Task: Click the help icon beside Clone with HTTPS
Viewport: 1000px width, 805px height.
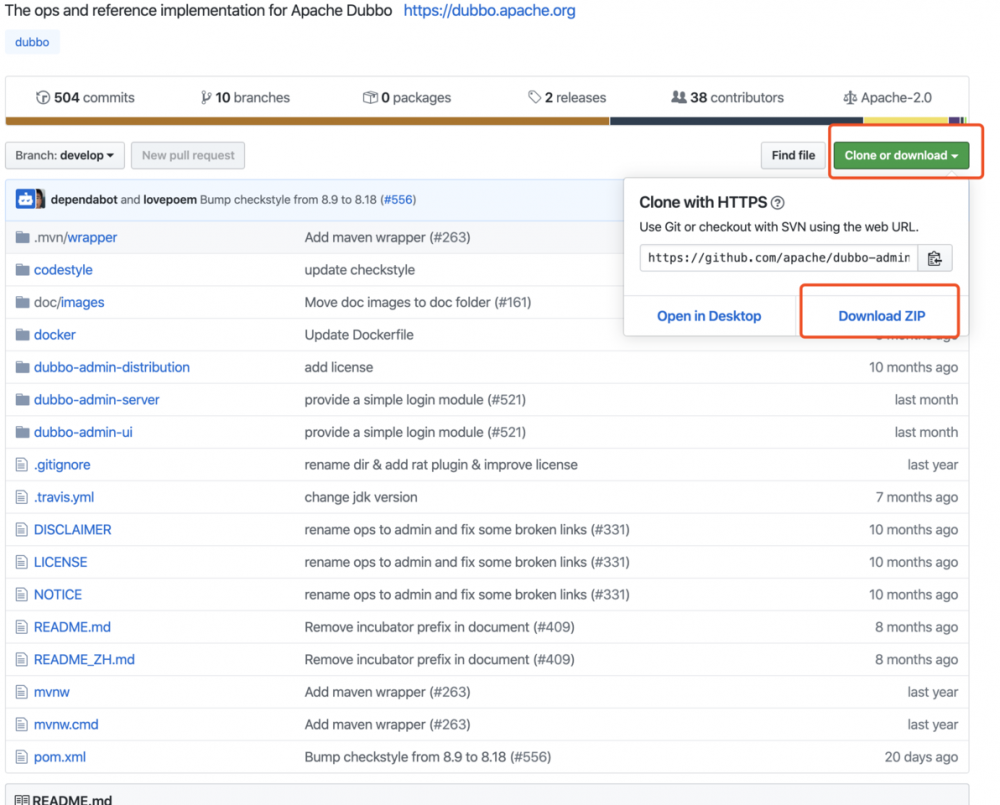Action: 778,203
